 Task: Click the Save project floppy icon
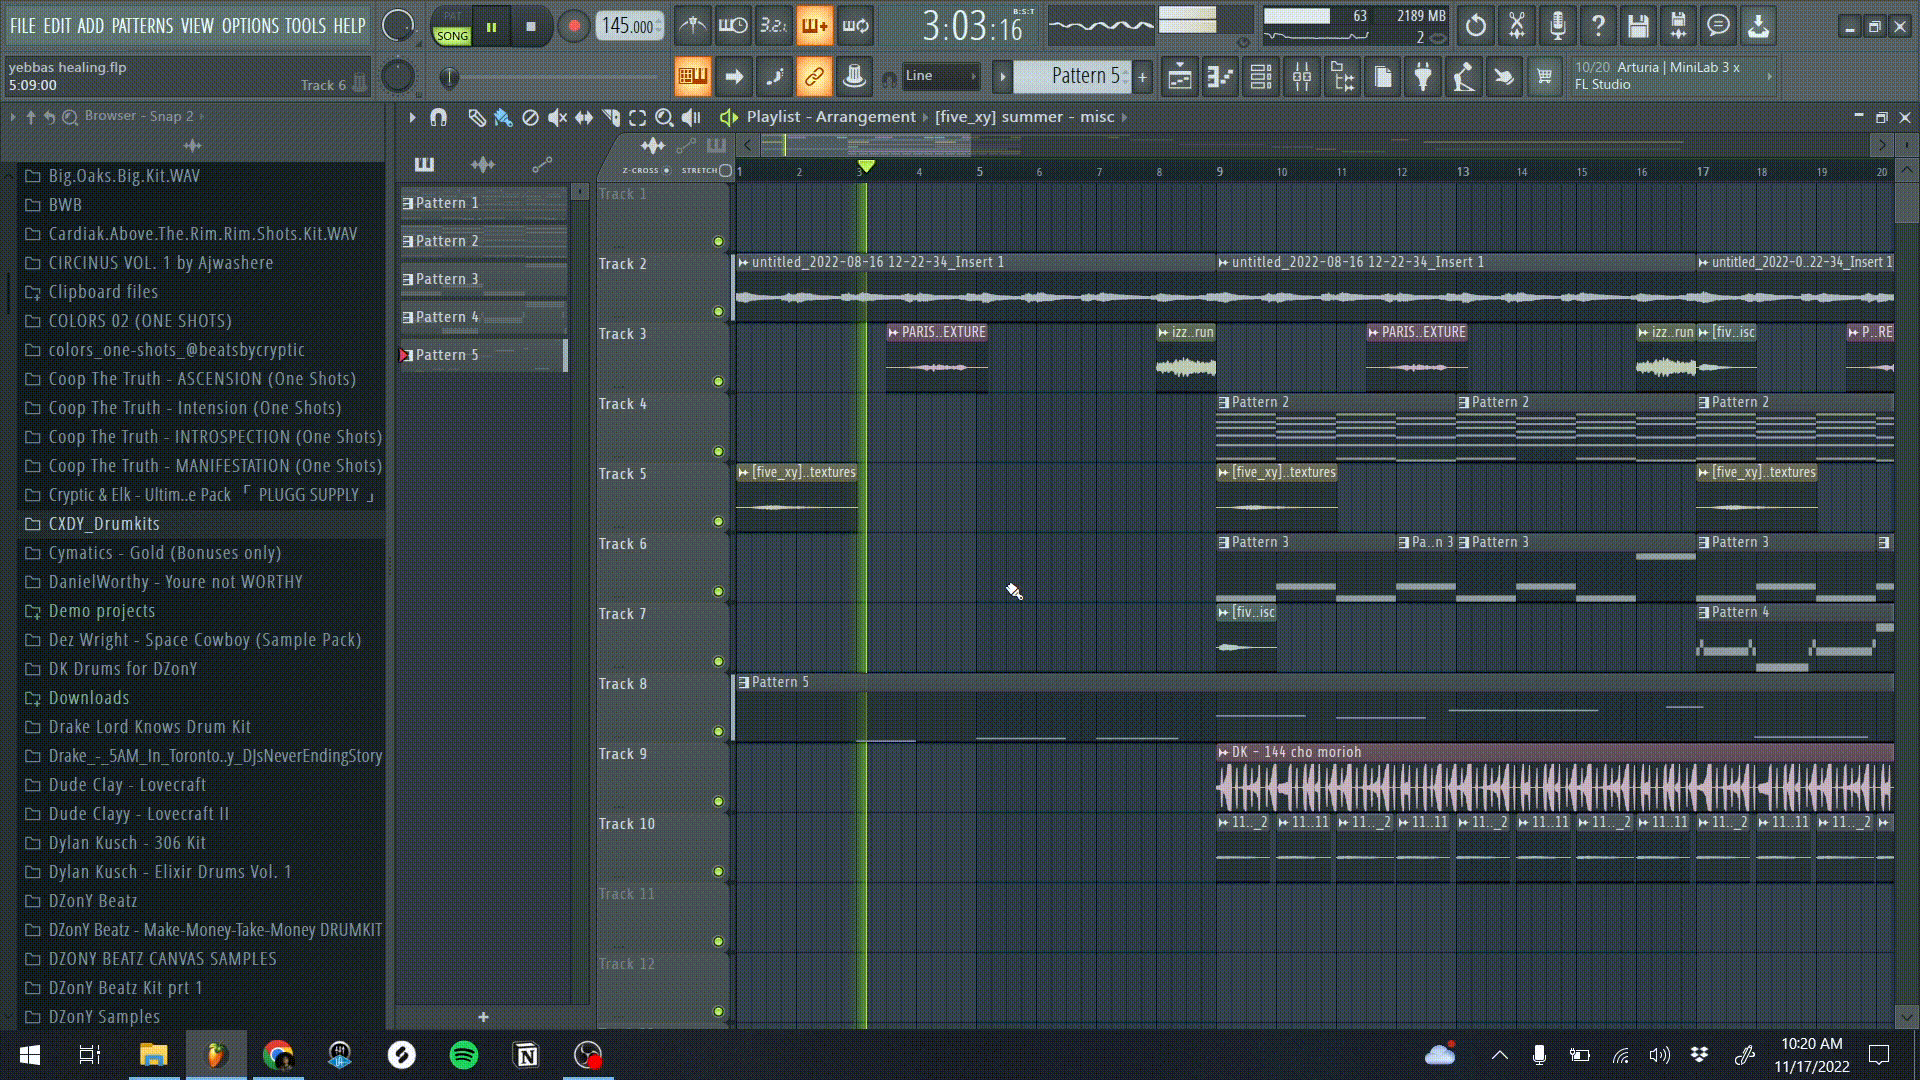(x=1638, y=27)
